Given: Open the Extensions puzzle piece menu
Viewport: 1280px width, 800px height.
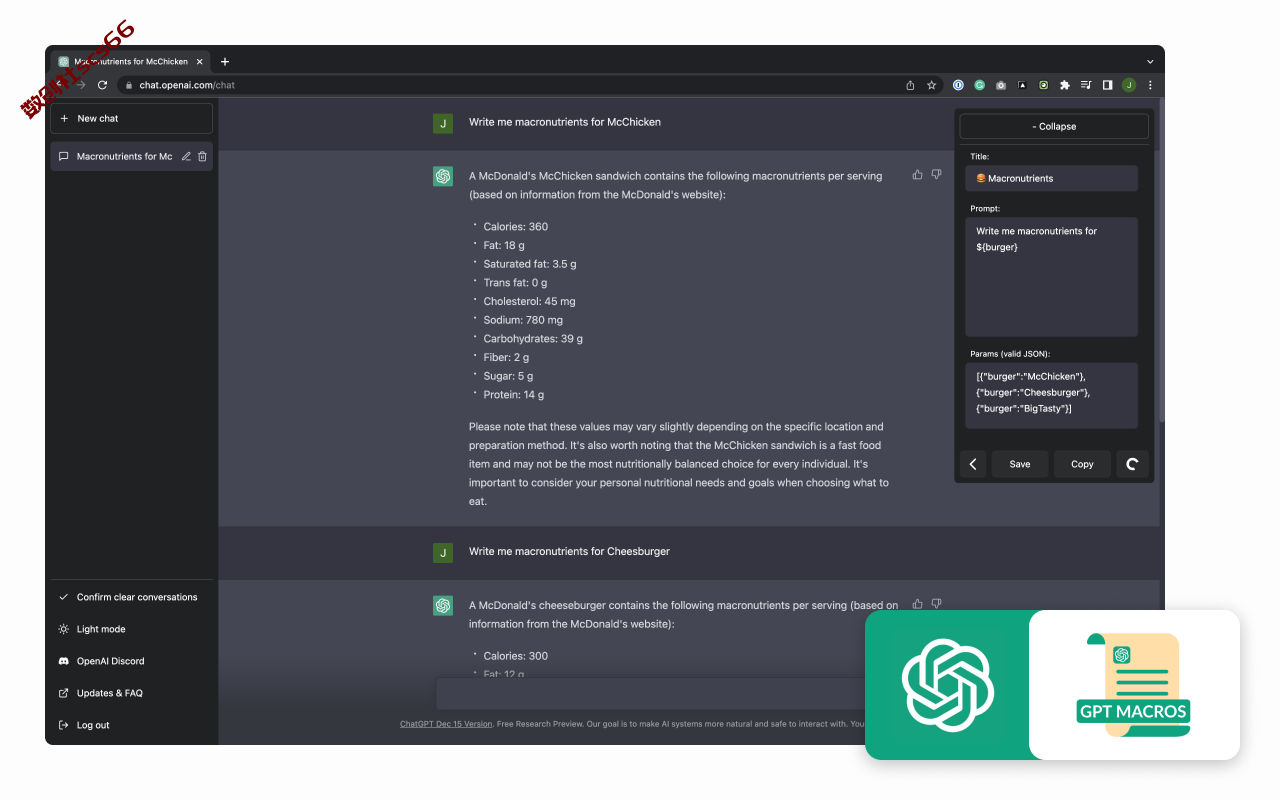Looking at the screenshot, I should (1065, 85).
